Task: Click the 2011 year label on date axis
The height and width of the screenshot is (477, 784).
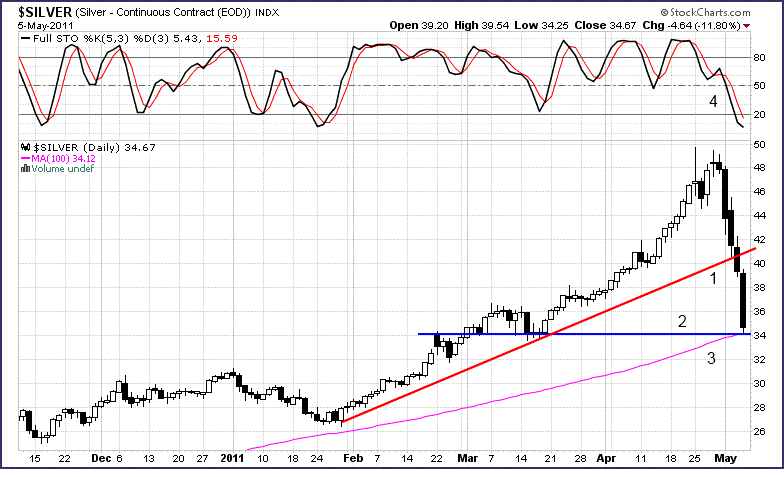Action: [233, 457]
